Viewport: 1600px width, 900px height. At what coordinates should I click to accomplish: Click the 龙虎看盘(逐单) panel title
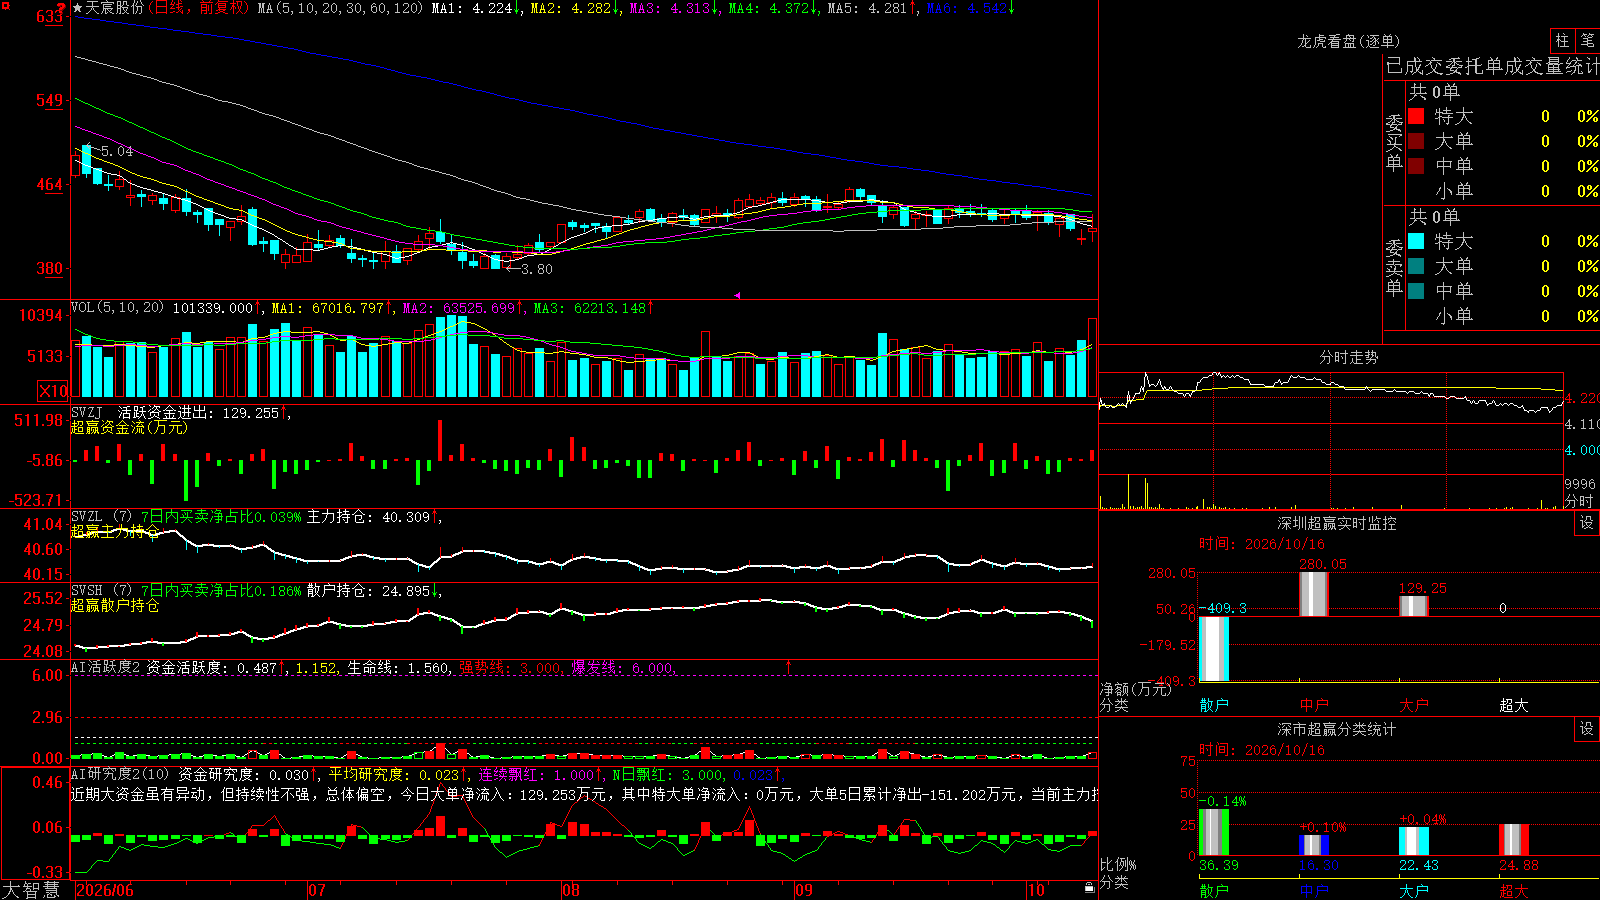(1348, 41)
